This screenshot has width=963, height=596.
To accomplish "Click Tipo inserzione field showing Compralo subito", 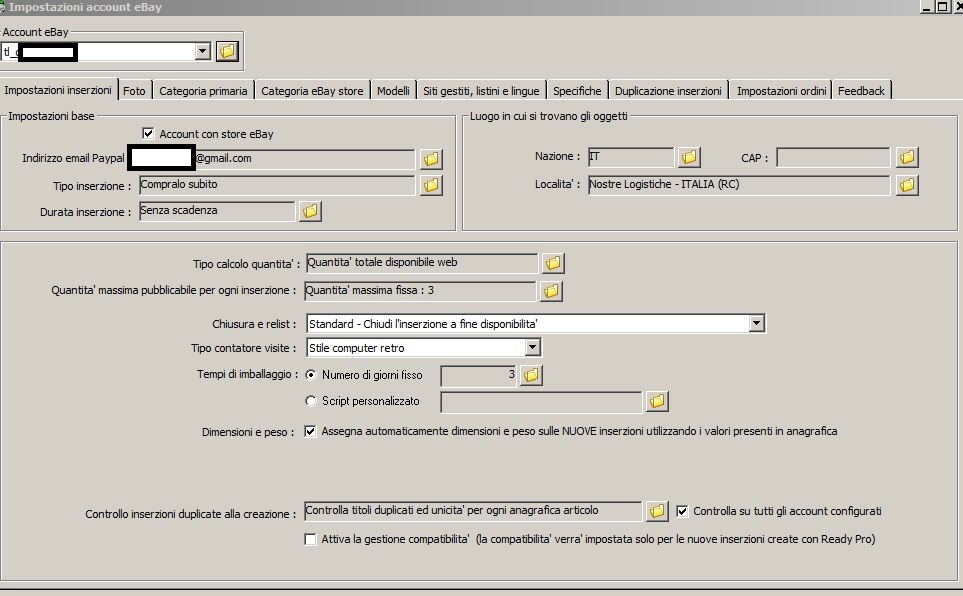I will tap(277, 185).
